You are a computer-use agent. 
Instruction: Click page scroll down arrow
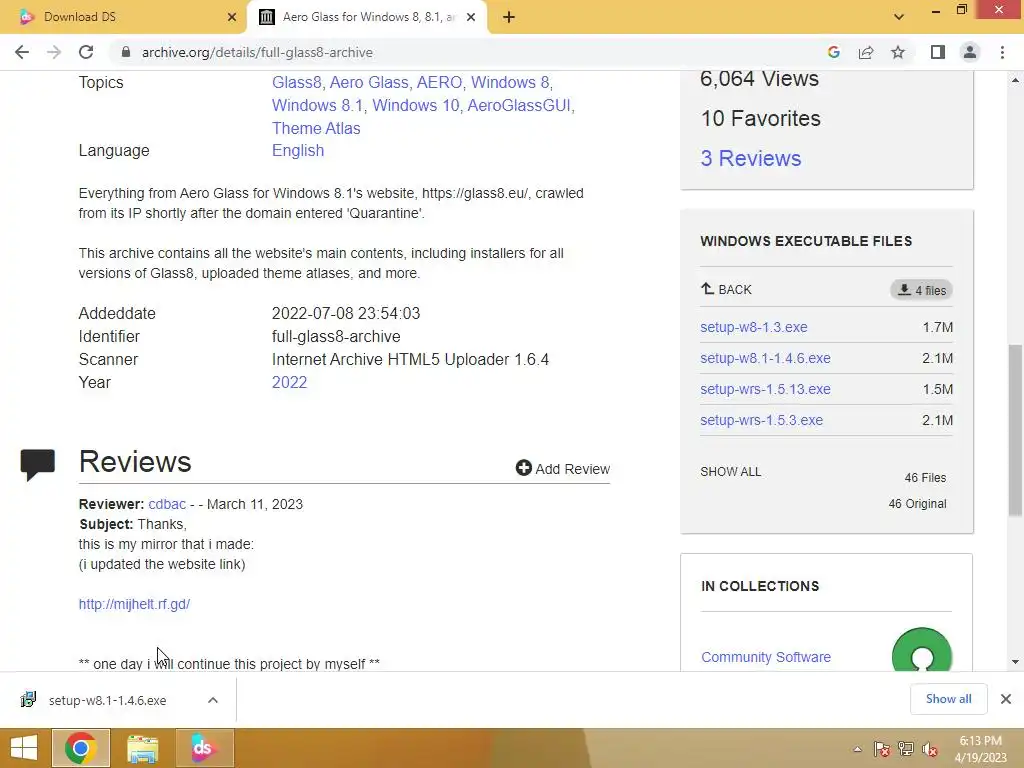(x=1015, y=662)
